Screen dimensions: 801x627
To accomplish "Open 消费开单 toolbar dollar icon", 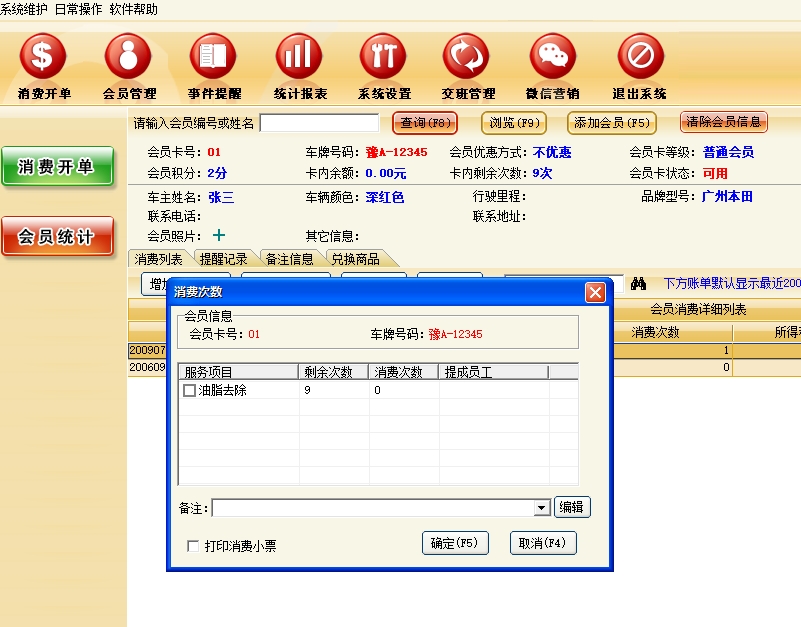I will pyautogui.click(x=43, y=56).
